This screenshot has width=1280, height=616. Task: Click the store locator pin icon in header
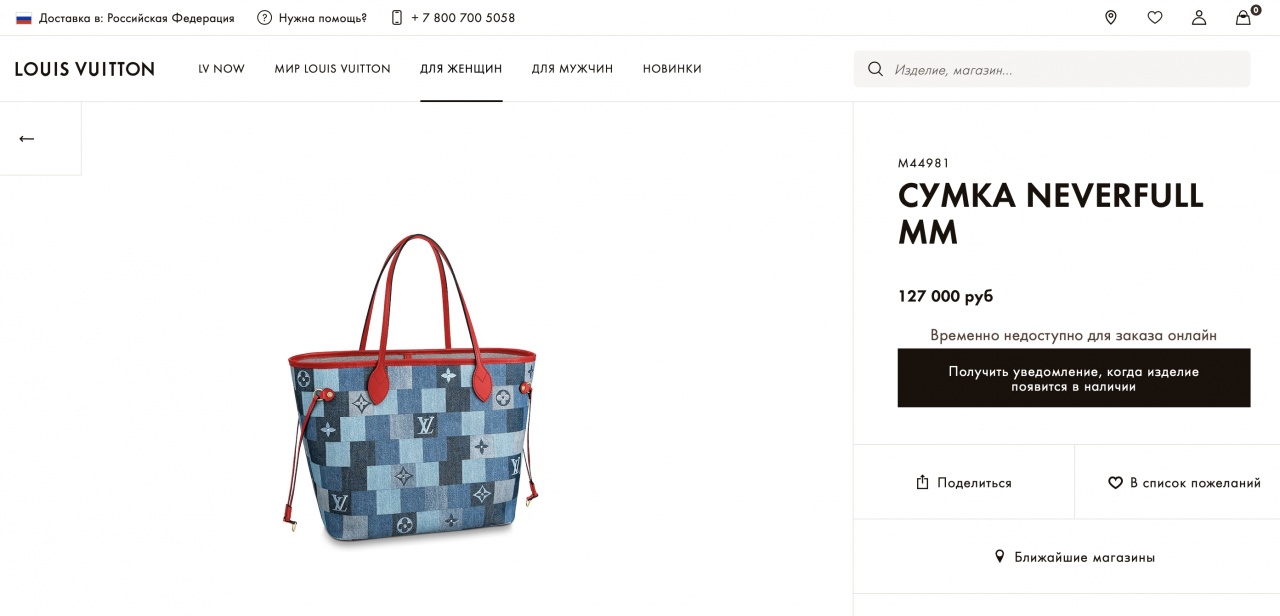1110,17
